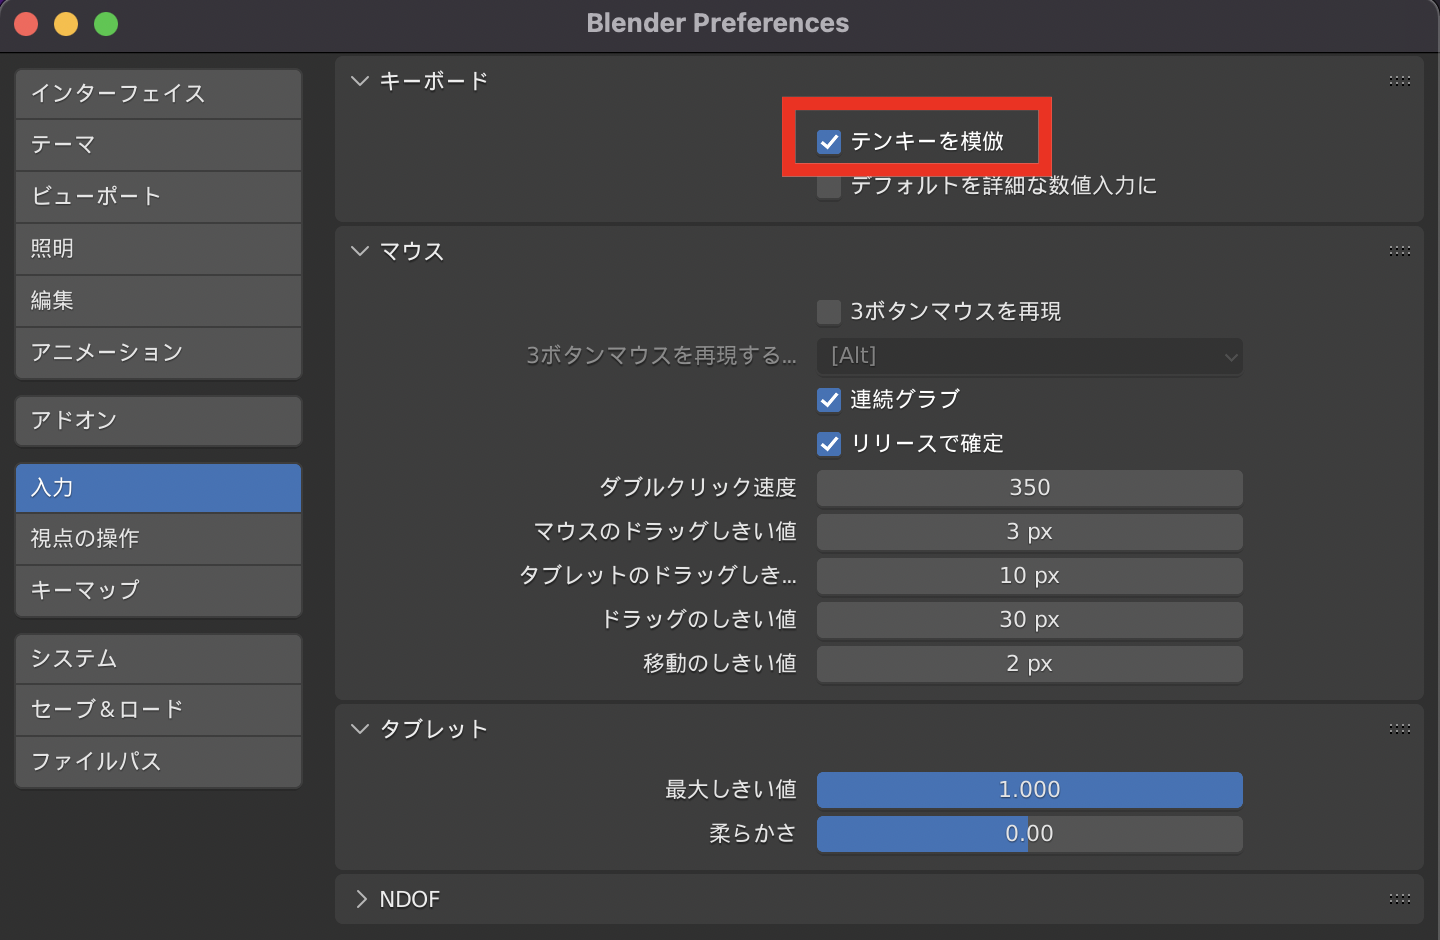Screen dimensions: 1440x940
Task: Open the キーマップ tab
Action: 158,591
